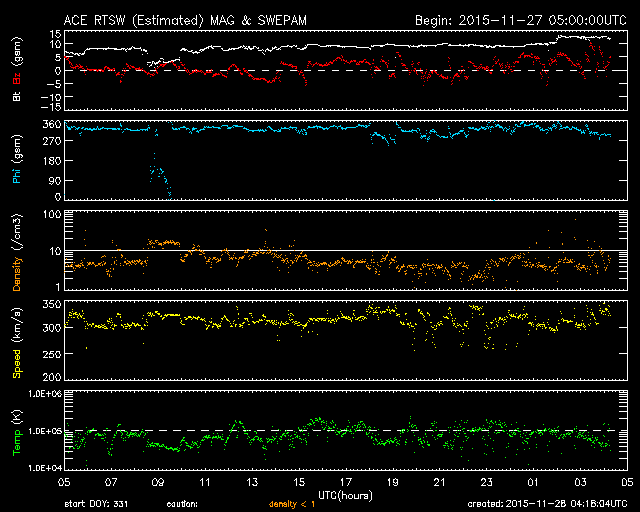
Task: Click the green Temp (K) axis label
Action: click(x=16, y=428)
